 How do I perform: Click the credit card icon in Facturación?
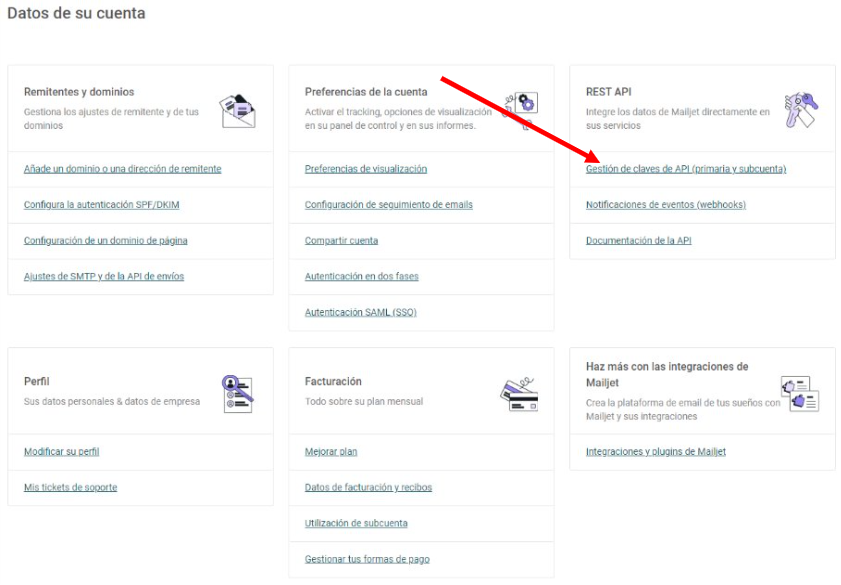519,394
